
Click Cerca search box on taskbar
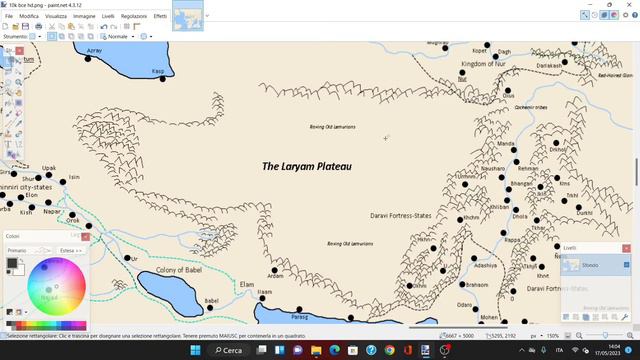[228, 350]
